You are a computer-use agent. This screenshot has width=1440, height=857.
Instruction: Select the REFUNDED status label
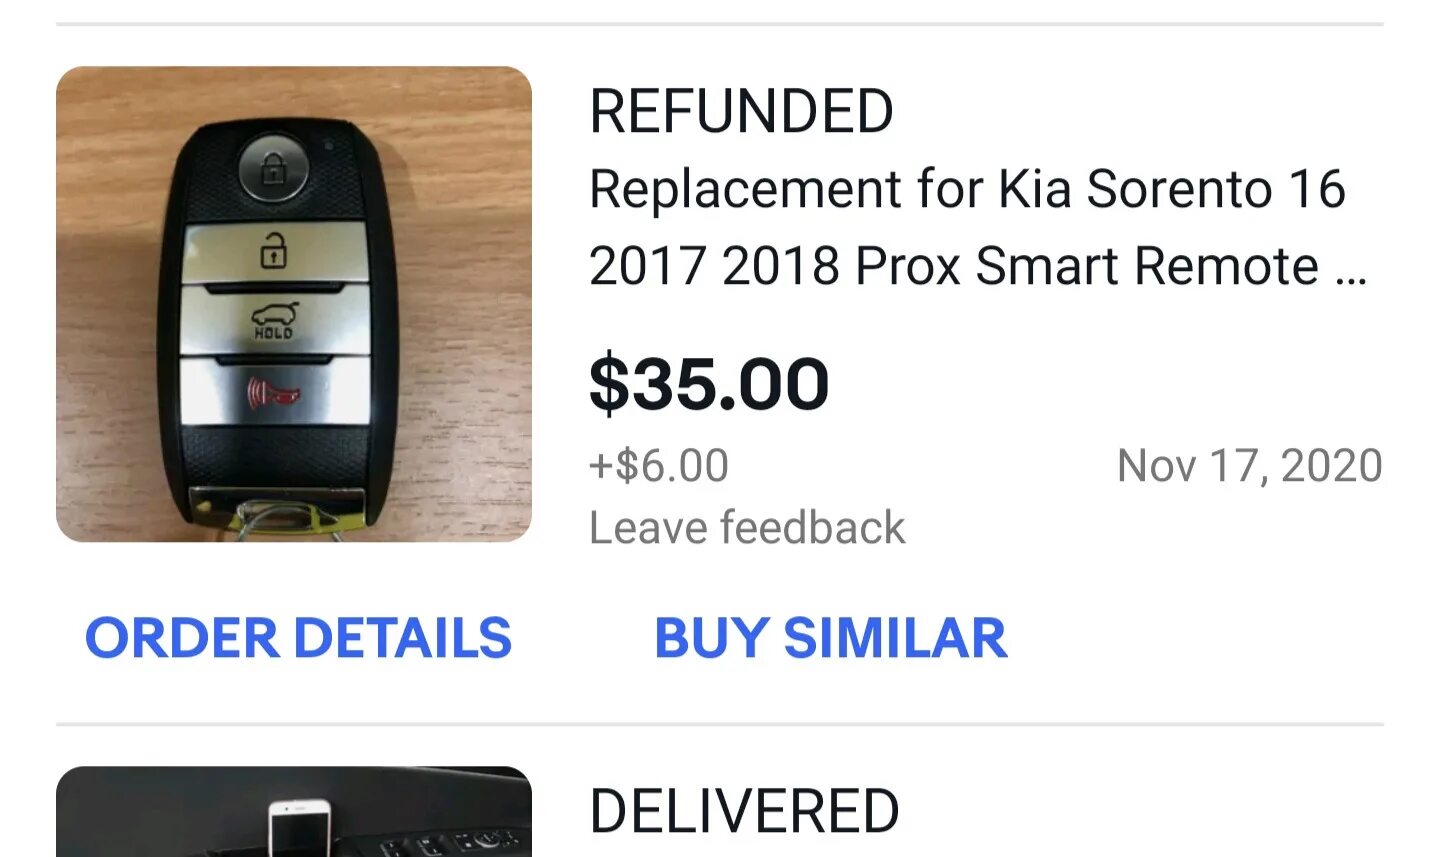(x=741, y=110)
